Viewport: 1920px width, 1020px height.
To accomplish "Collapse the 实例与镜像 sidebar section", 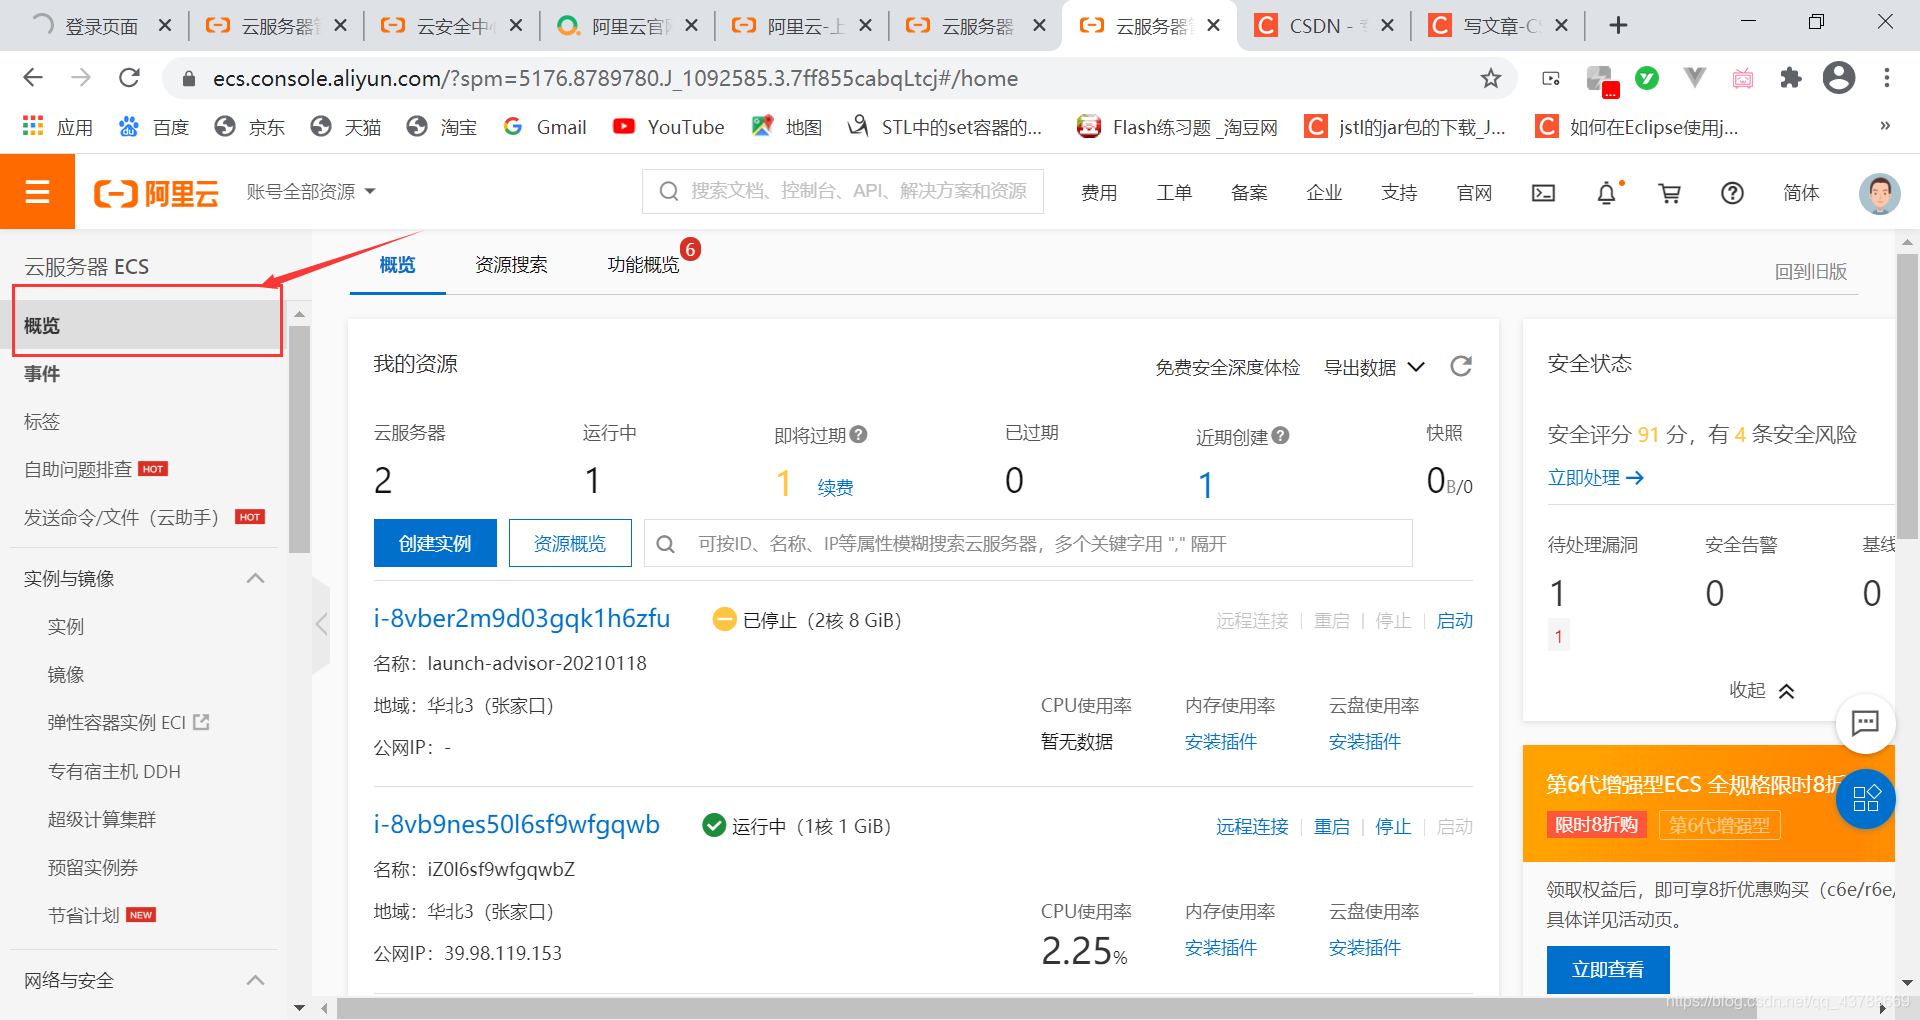I will coord(255,578).
